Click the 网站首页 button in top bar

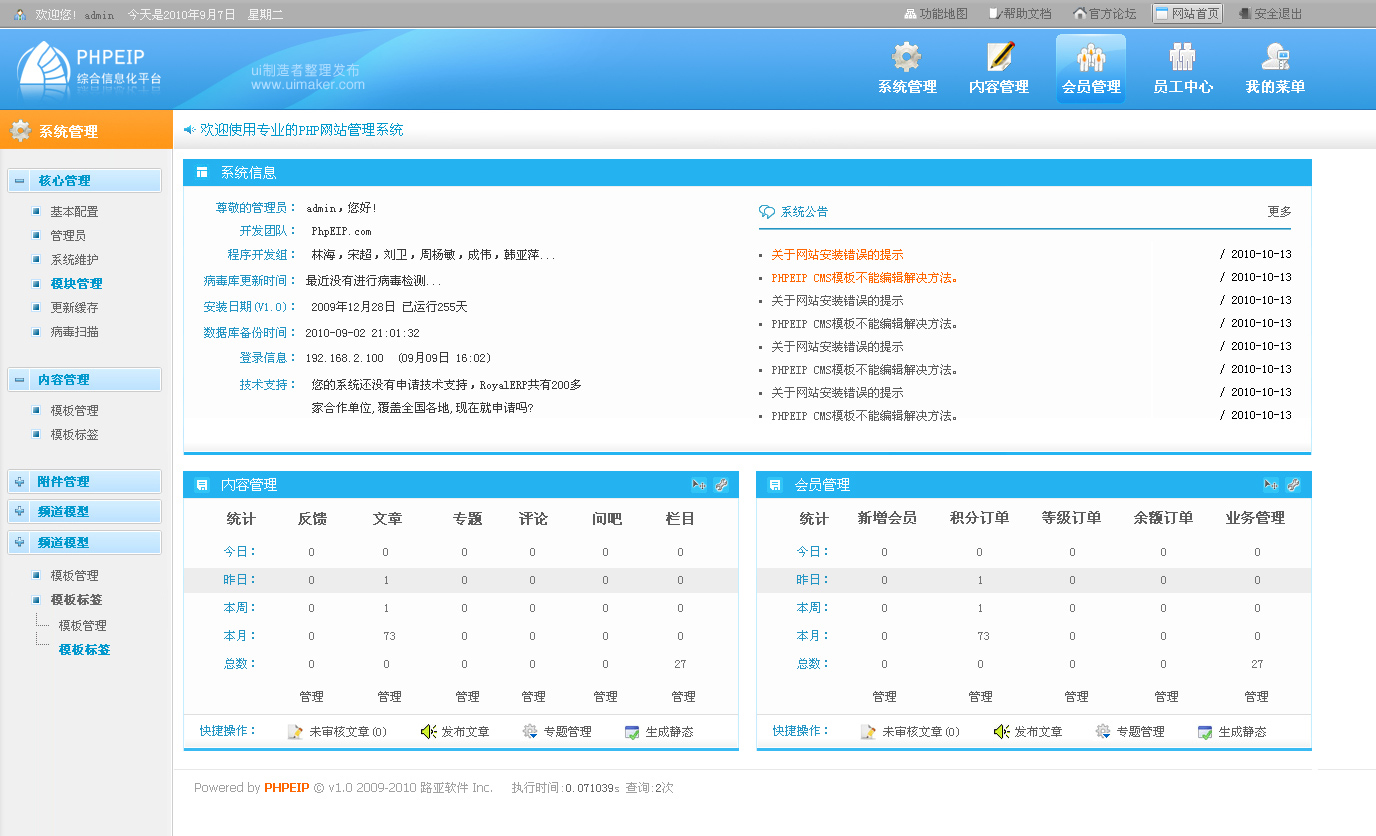coord(1187,14)
